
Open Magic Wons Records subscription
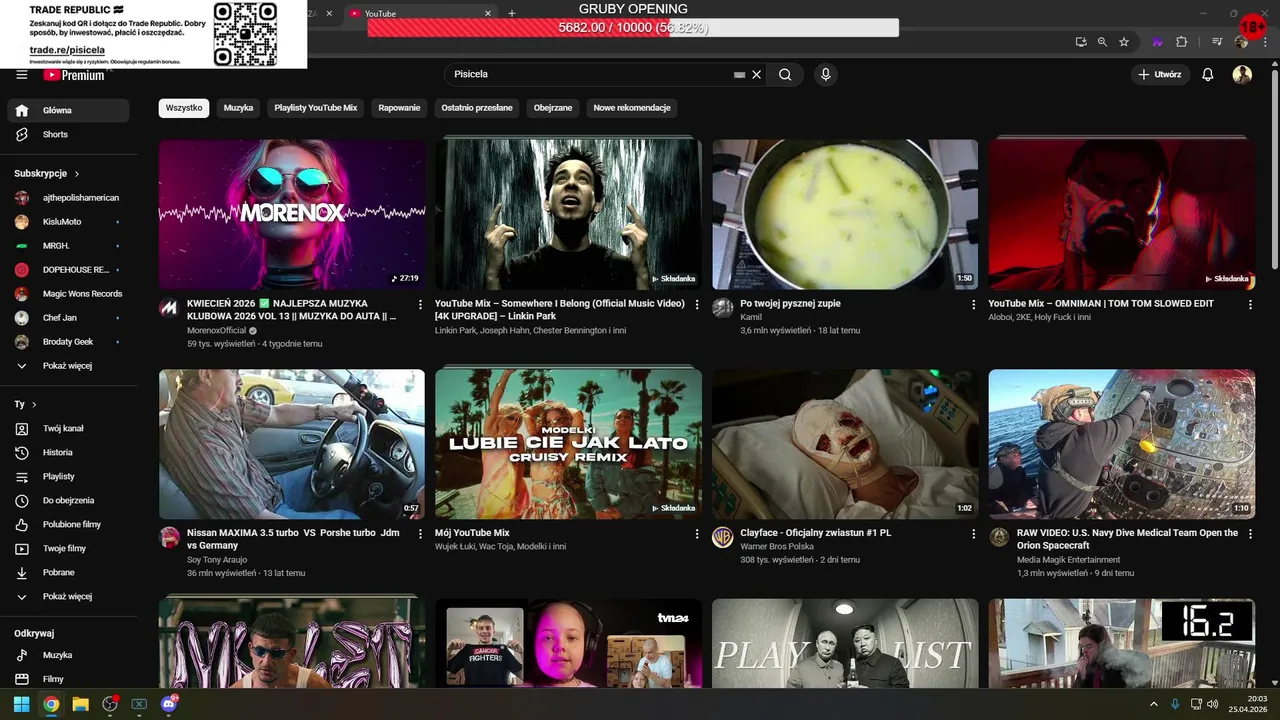coord(68,294)
